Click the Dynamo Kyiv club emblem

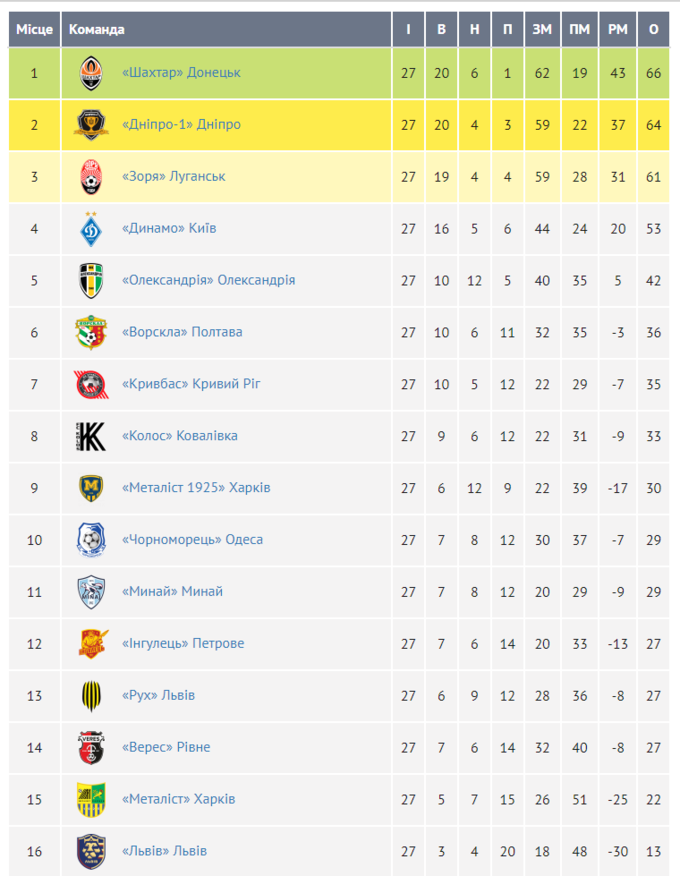click(91, 229)
